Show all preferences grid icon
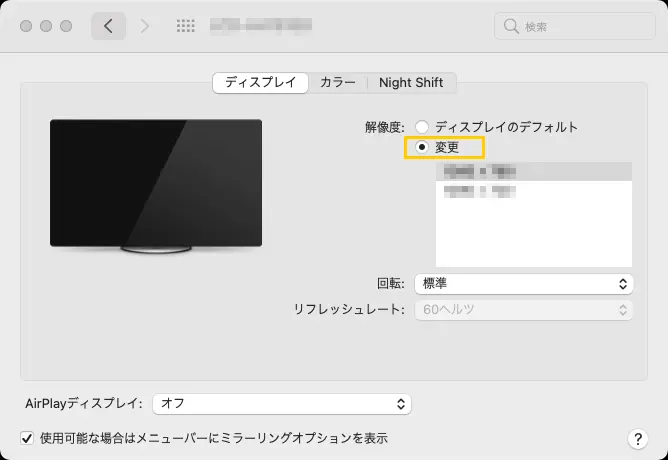This screenshot has height=460, width=668. [x=185, y=26]
